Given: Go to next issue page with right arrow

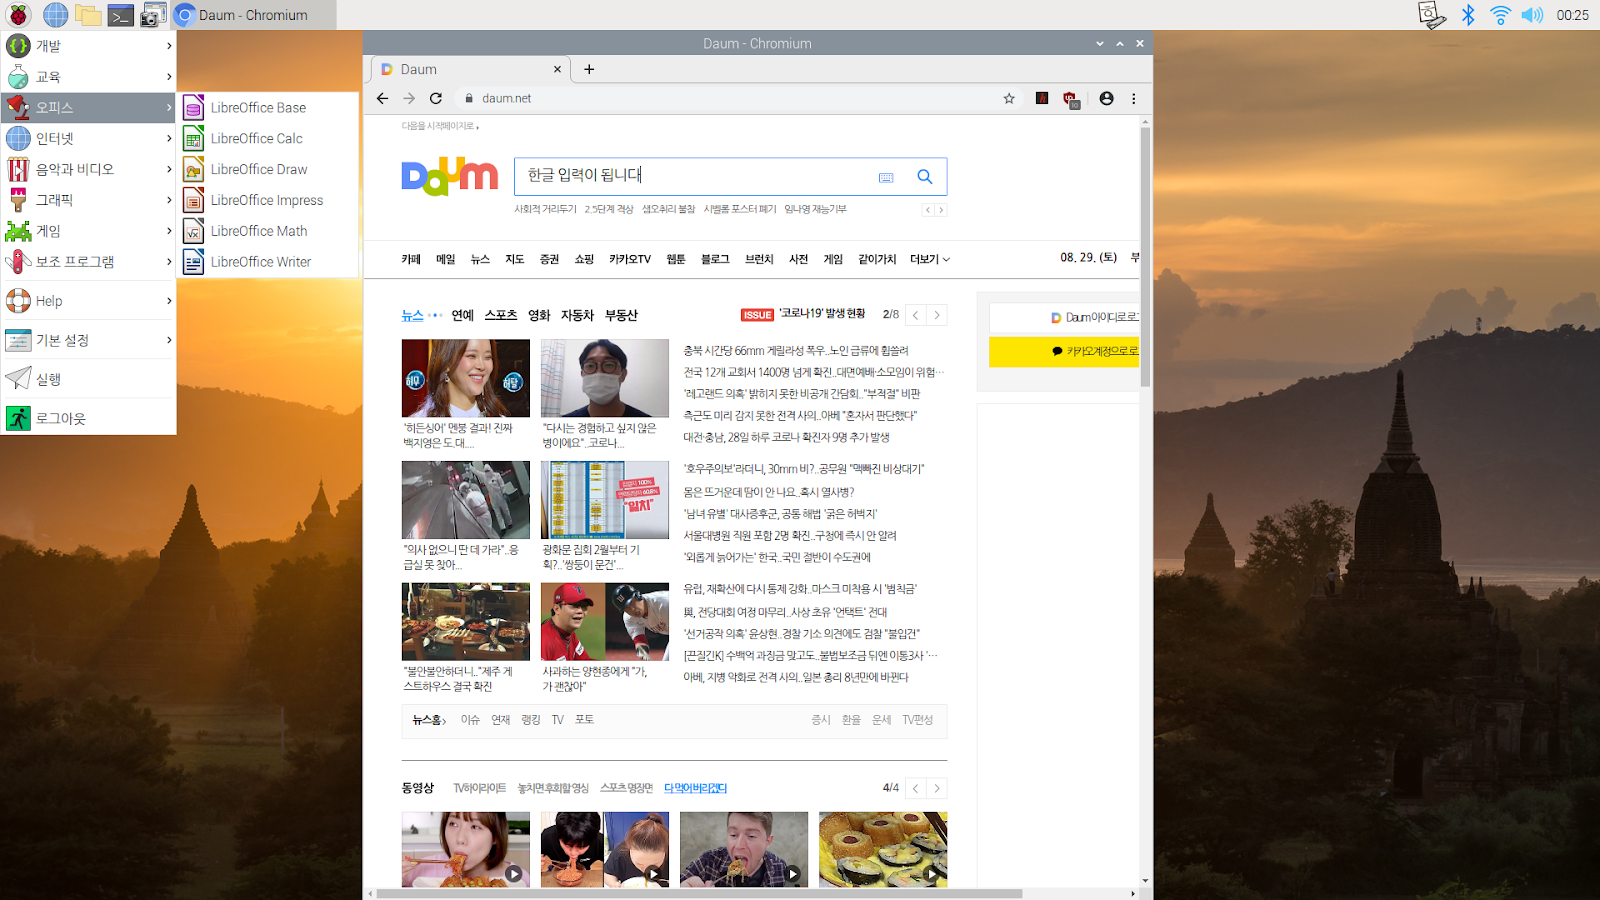Looking at the screenshot, I should (x=937, y=315).
